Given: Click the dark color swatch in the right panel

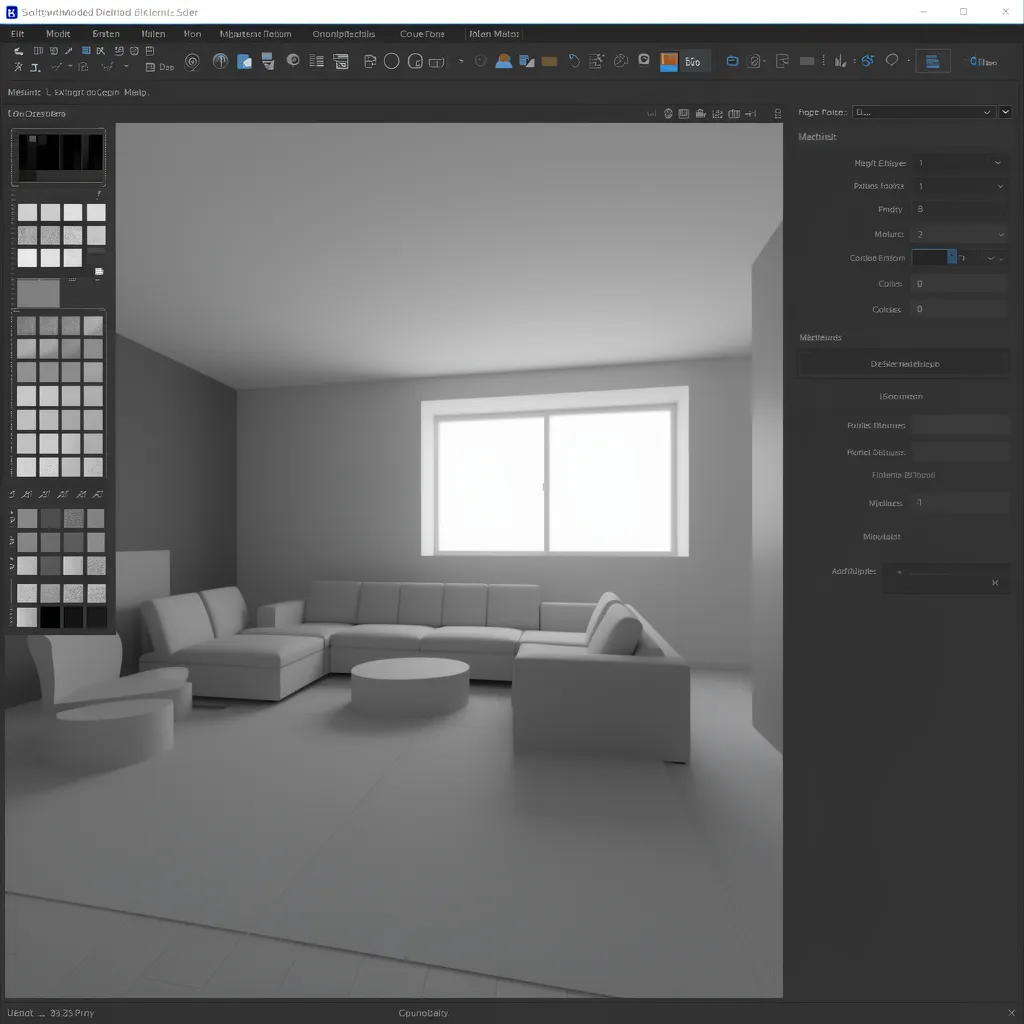Looking at the screenshot, I should (x=932, y=257).
